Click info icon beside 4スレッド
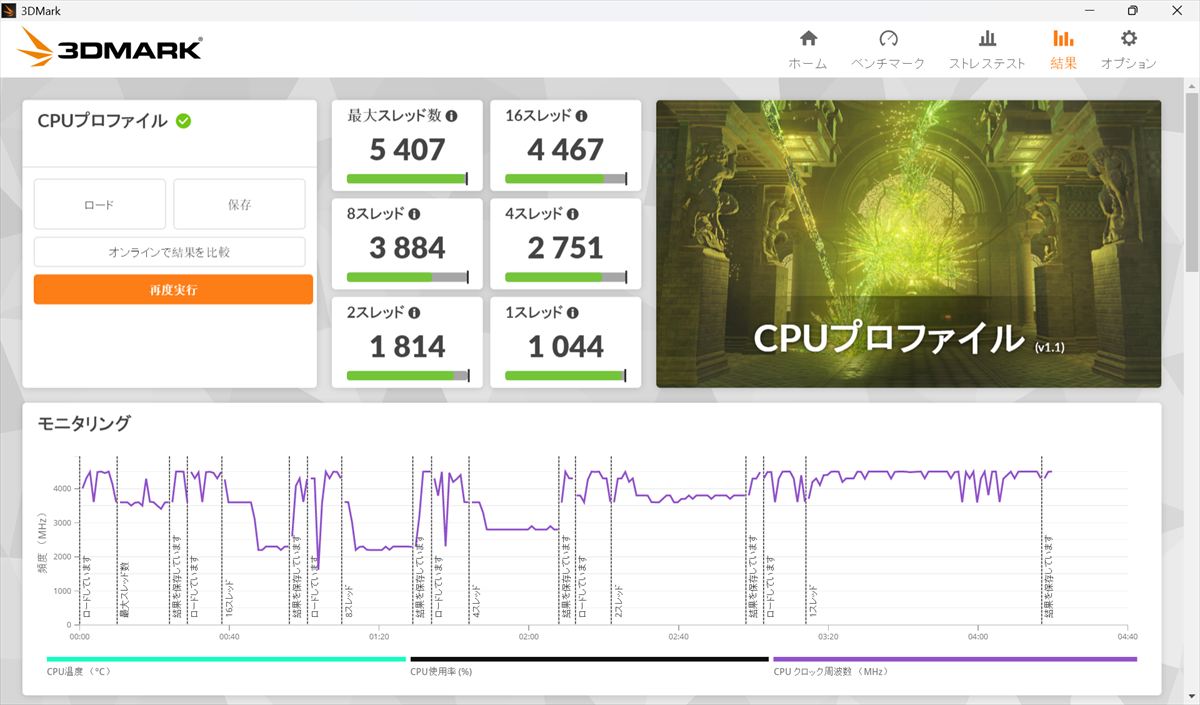Screen dimensions: 1200x705 [573, 214]
